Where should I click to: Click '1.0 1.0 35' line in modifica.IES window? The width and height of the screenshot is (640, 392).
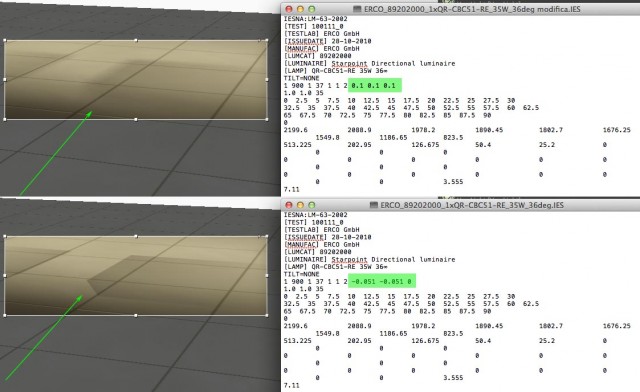tap(303, 93)
